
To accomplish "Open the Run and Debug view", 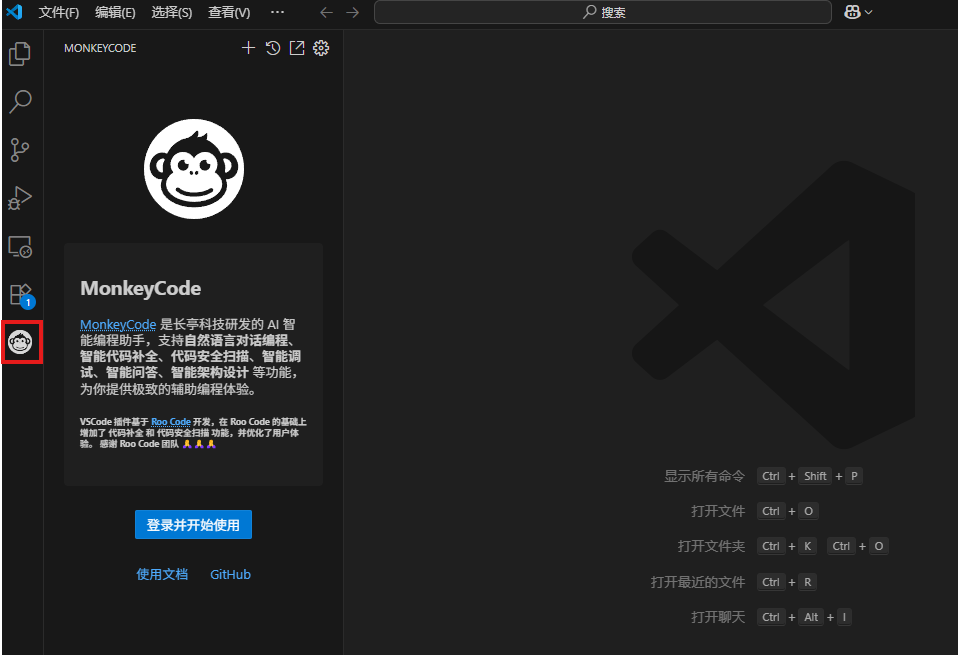I will (20, 198).
